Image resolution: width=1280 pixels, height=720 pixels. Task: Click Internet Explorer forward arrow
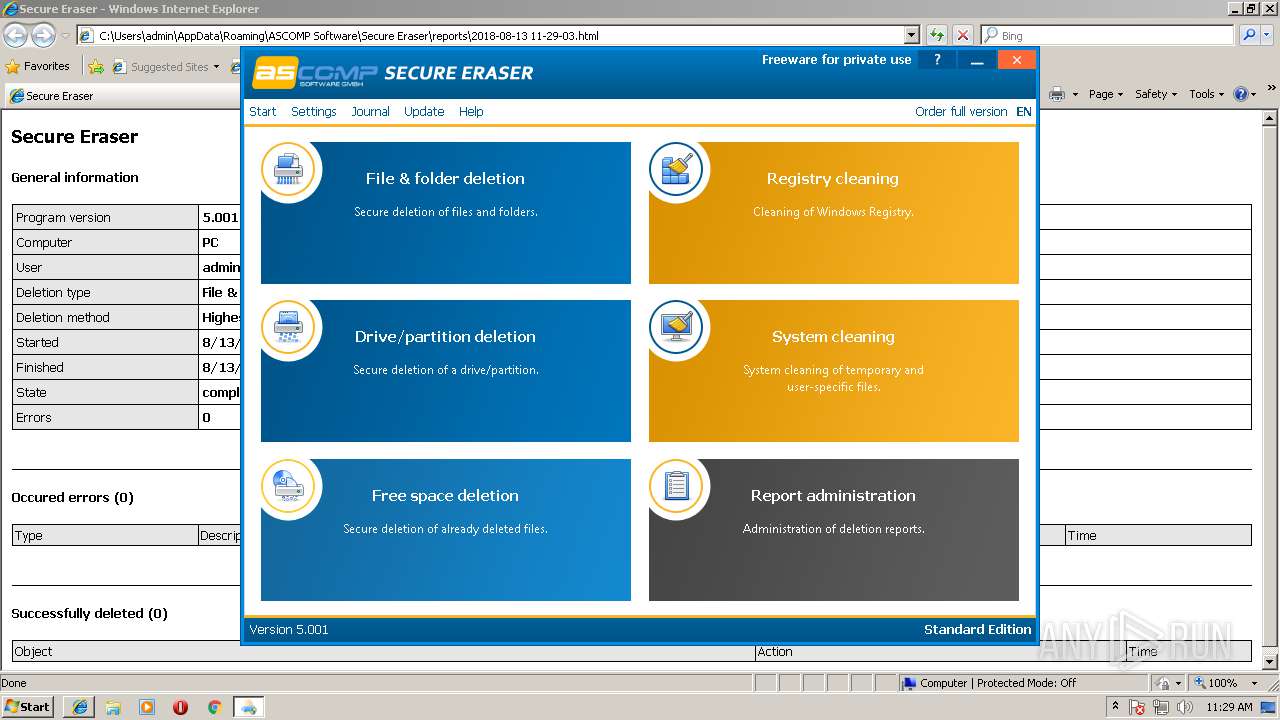43,35
